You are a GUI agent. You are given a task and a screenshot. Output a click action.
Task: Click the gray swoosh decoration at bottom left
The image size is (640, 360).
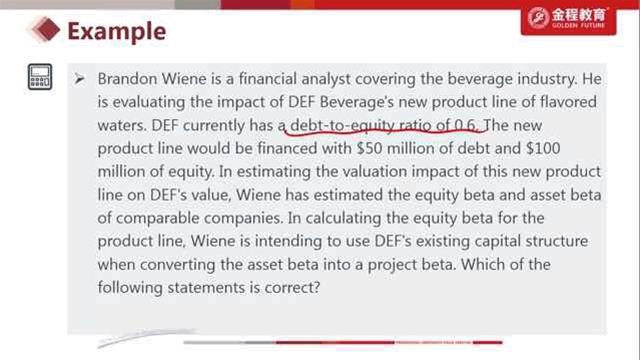(x=147, y=338)
